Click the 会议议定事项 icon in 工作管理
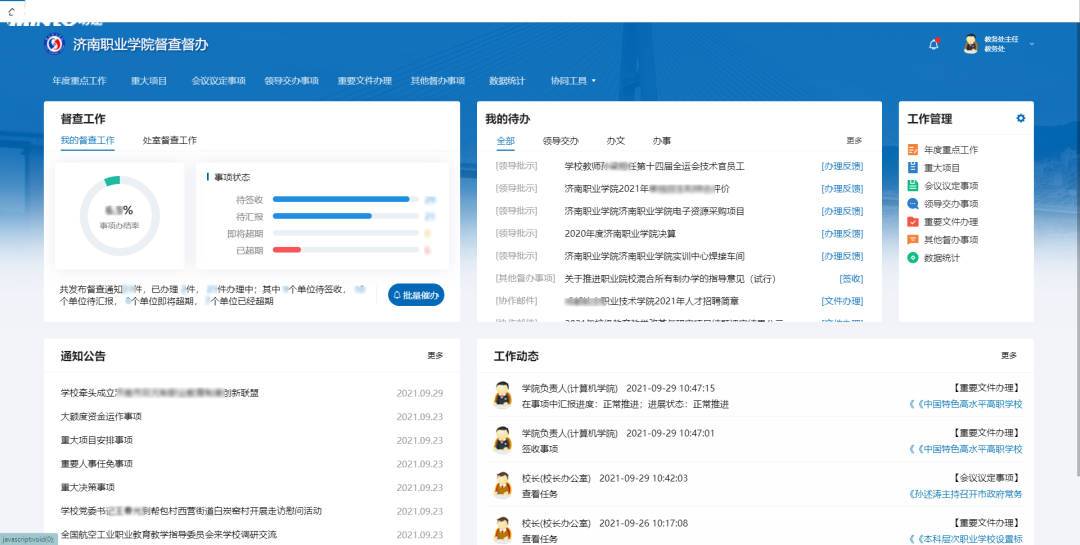 coord(913,185)
